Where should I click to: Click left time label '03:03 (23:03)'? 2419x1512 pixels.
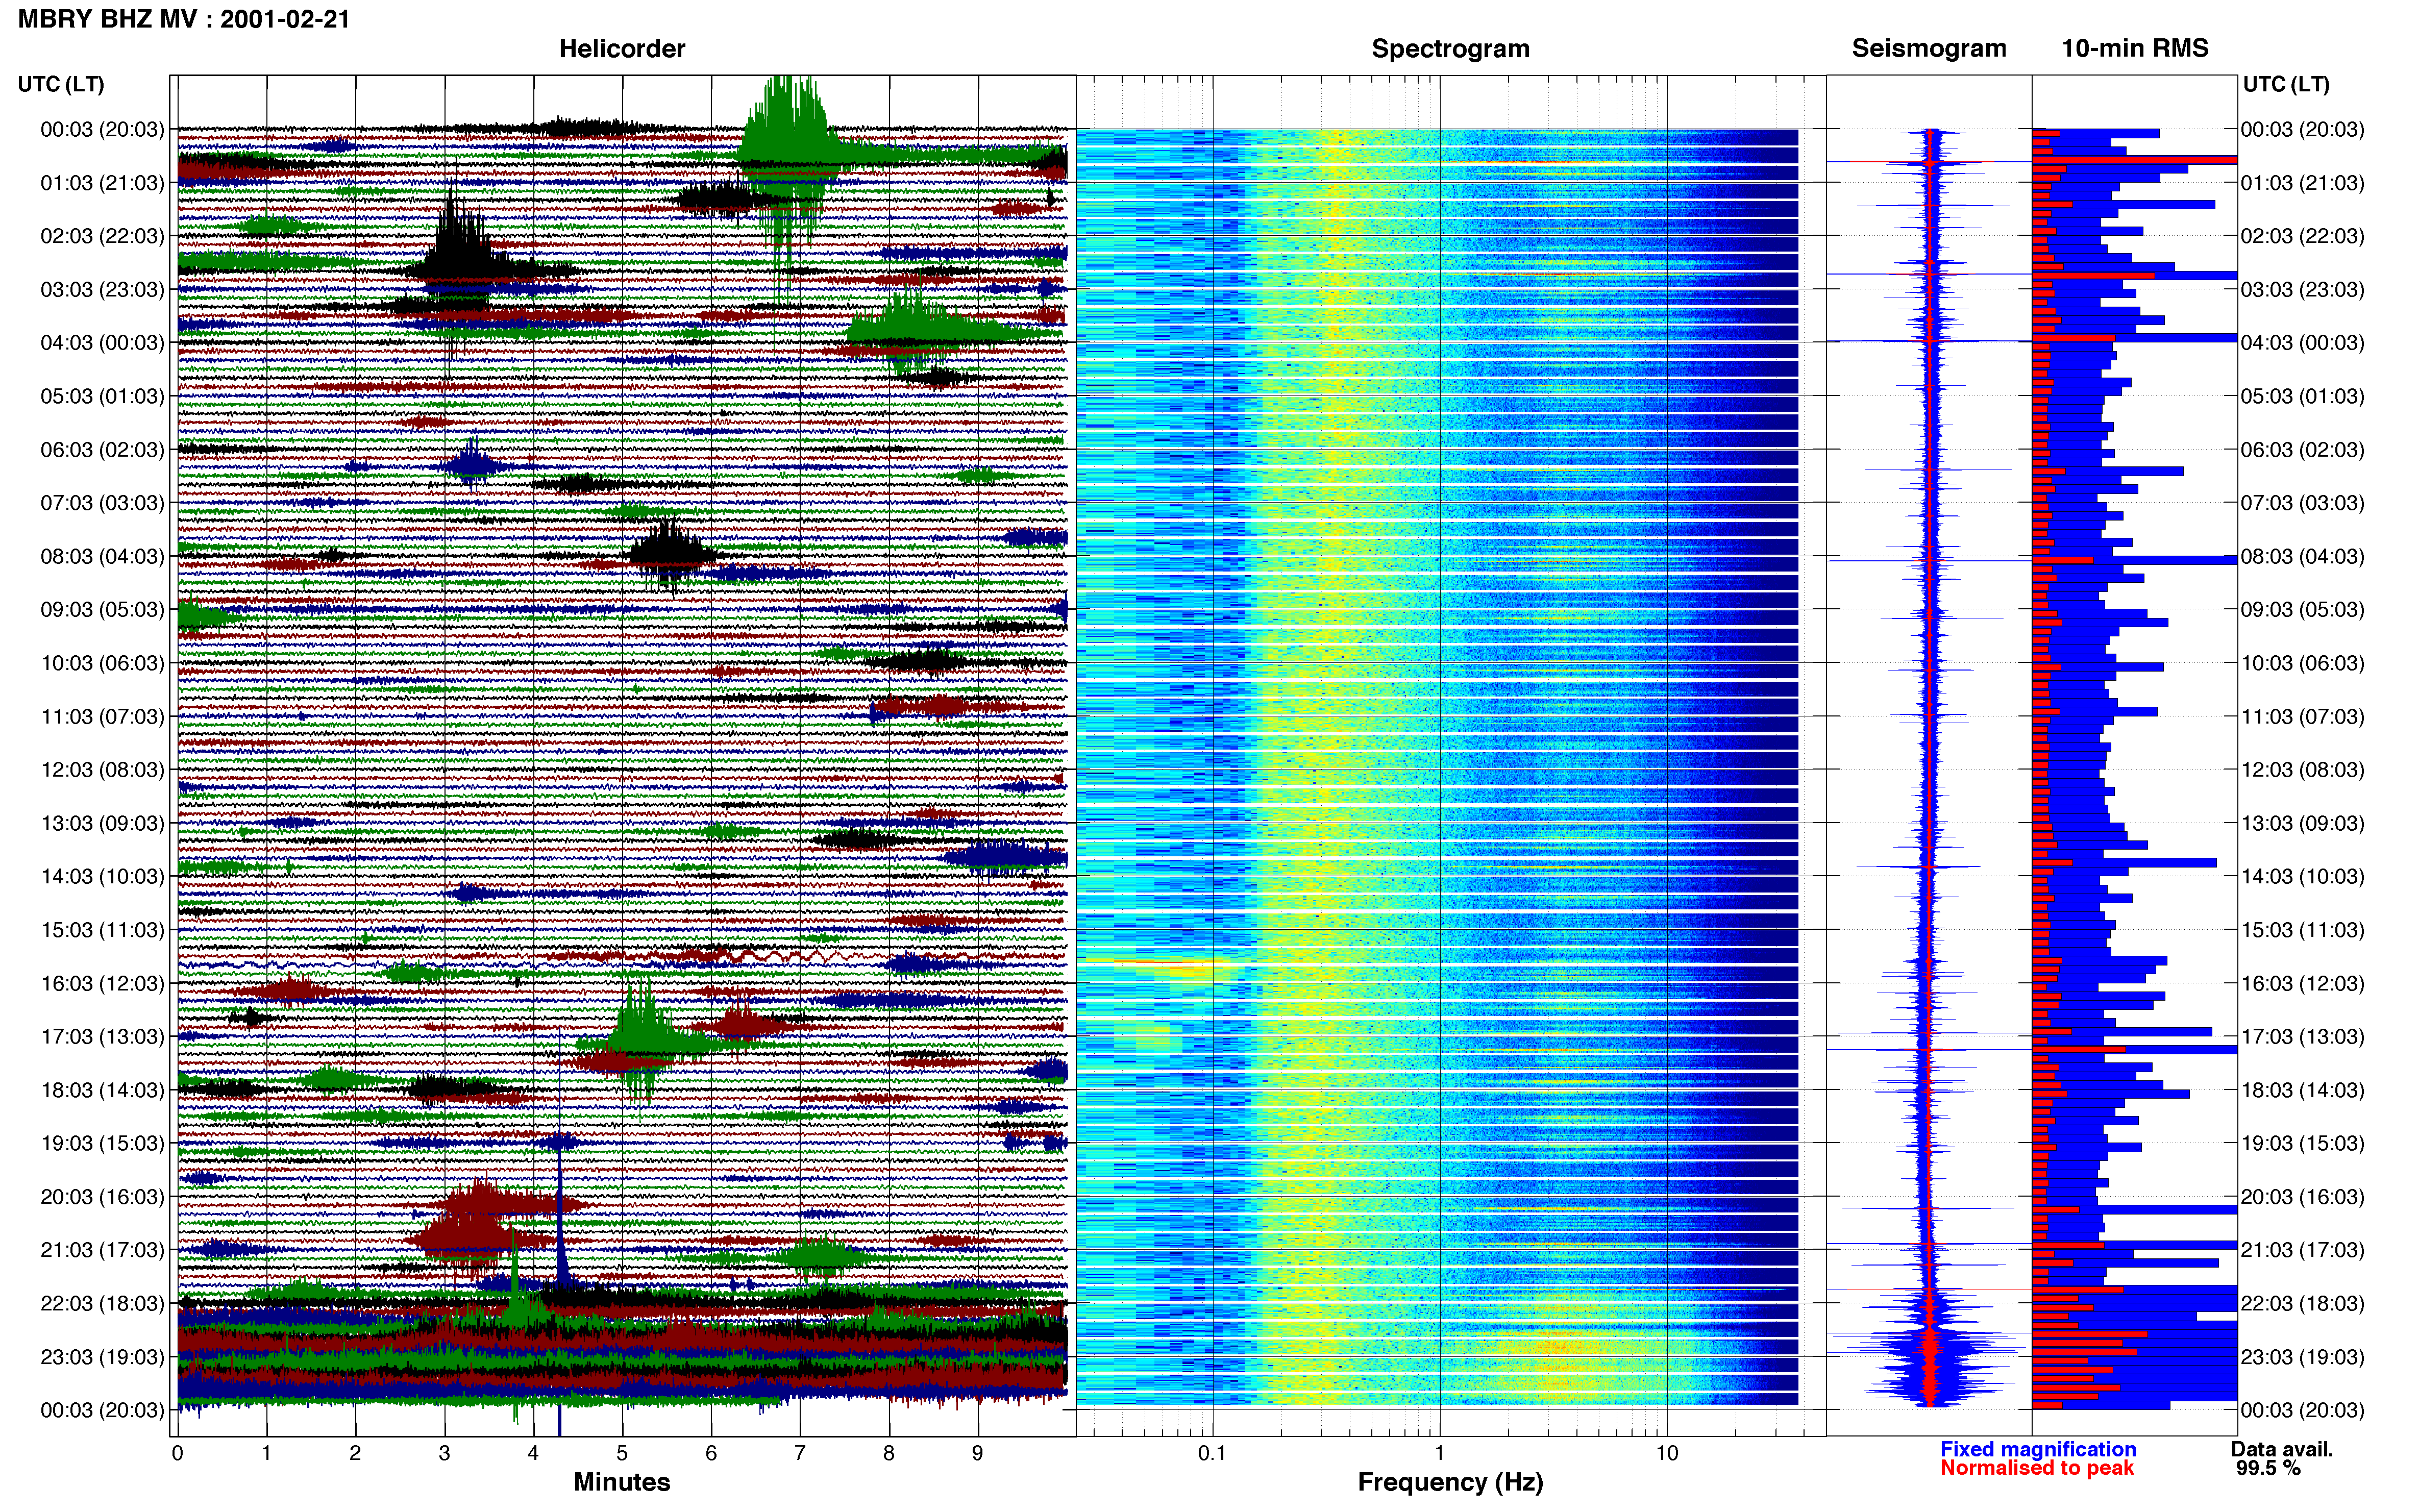[102, 290]
